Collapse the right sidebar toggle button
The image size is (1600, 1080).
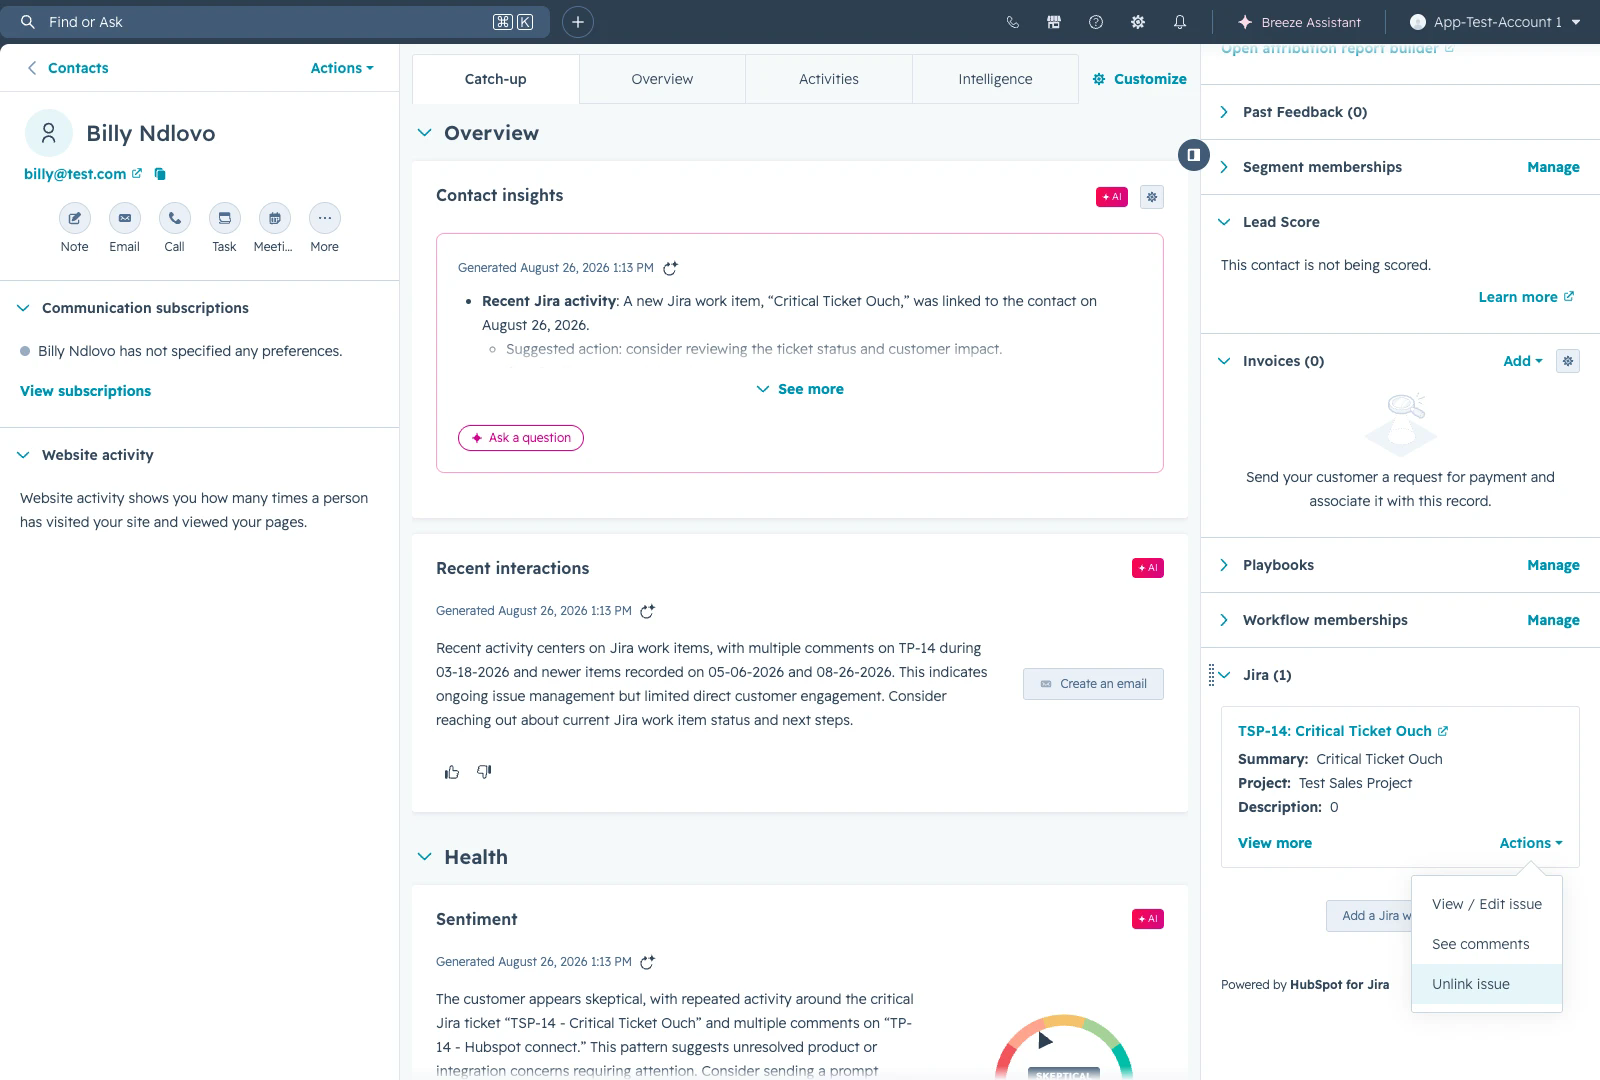(x=1193, y=155)
